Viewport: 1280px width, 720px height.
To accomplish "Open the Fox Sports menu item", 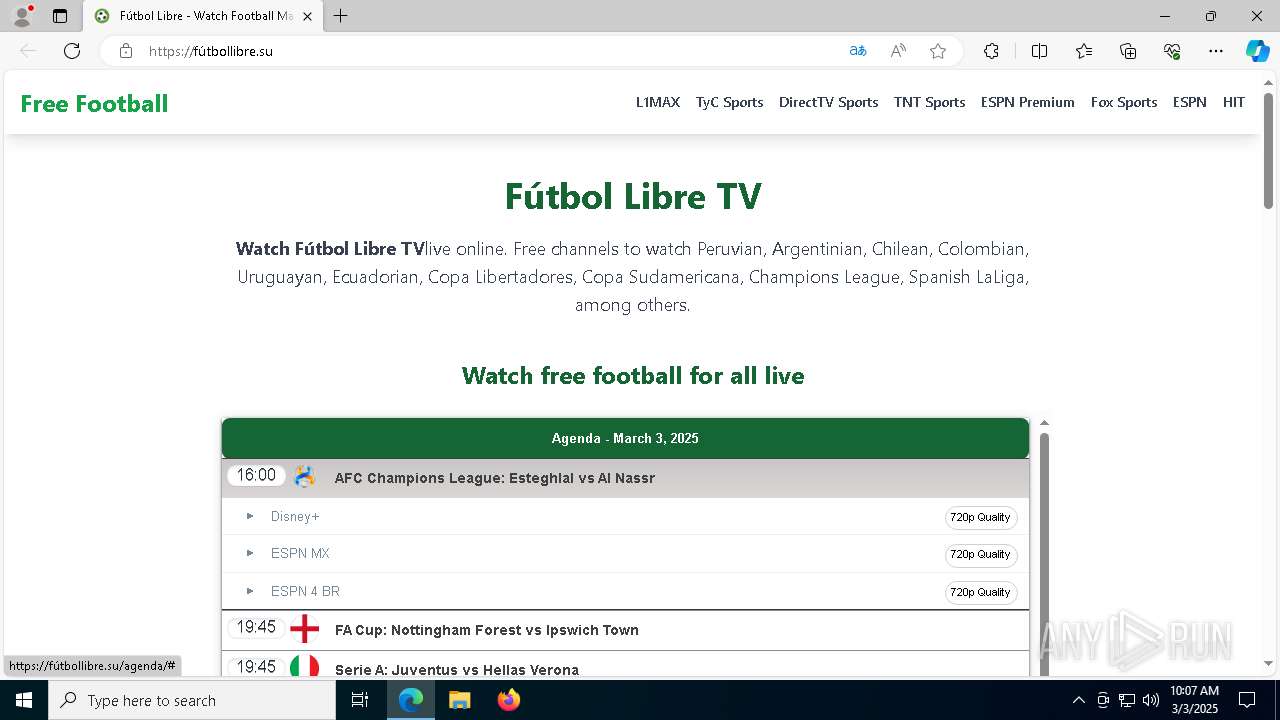I will tap(1124, 102).
